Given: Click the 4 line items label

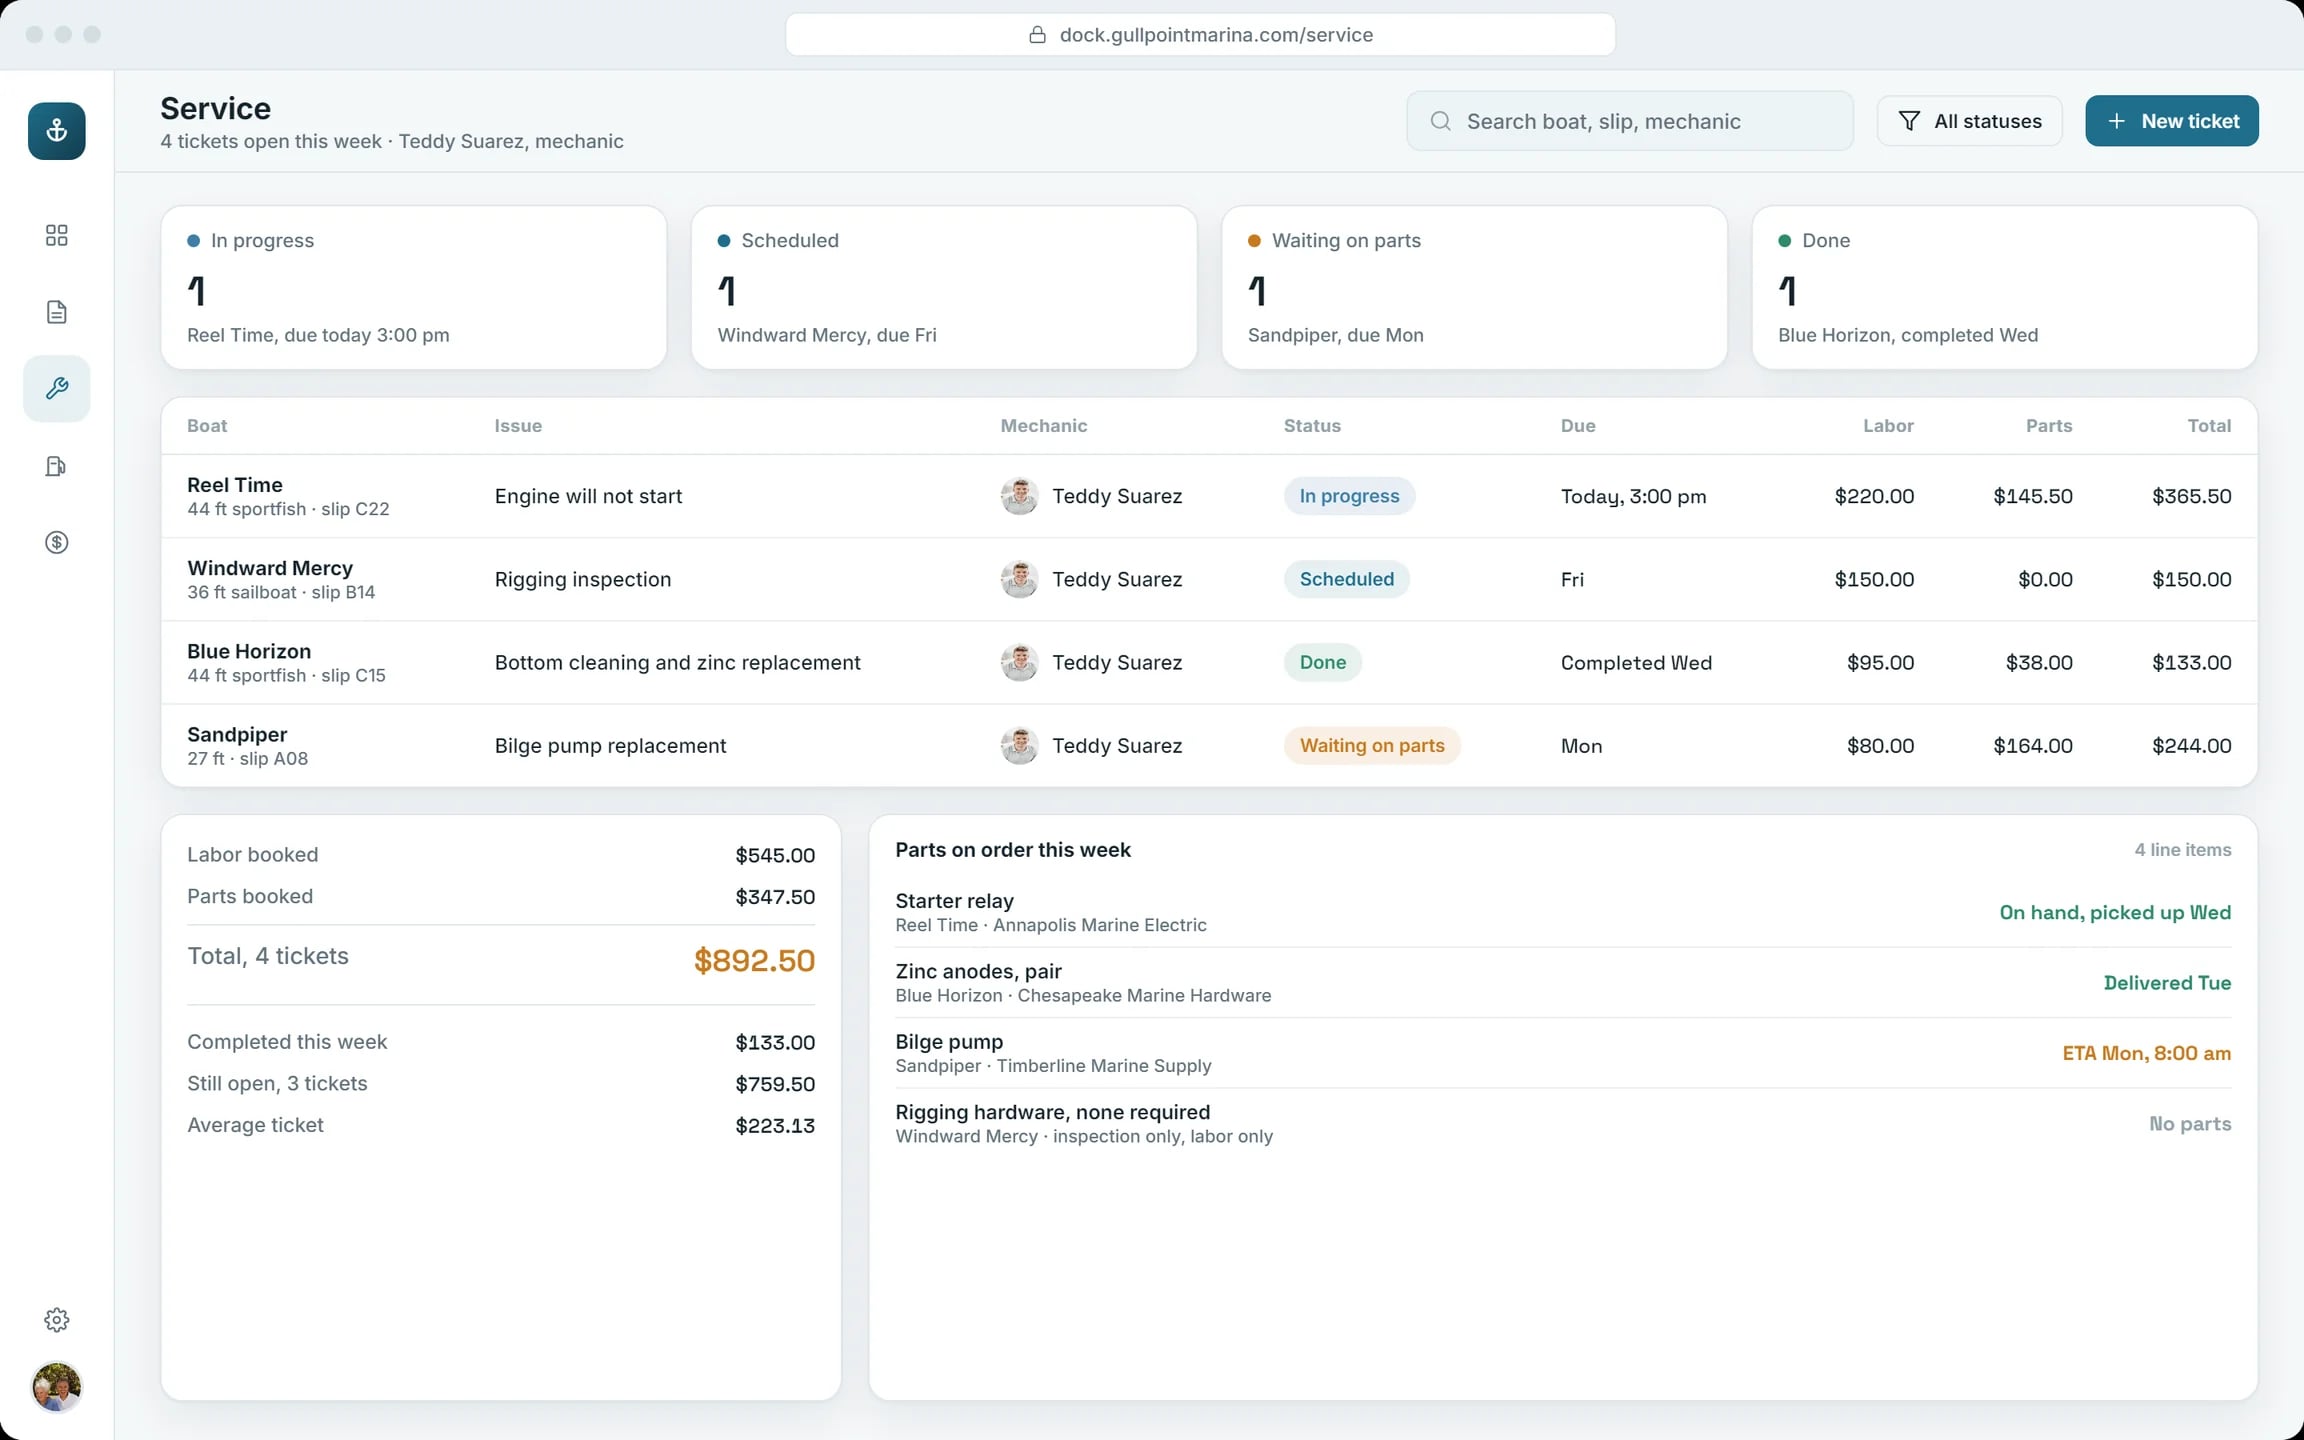Looking at the screenshot, I should point(2182,850).
